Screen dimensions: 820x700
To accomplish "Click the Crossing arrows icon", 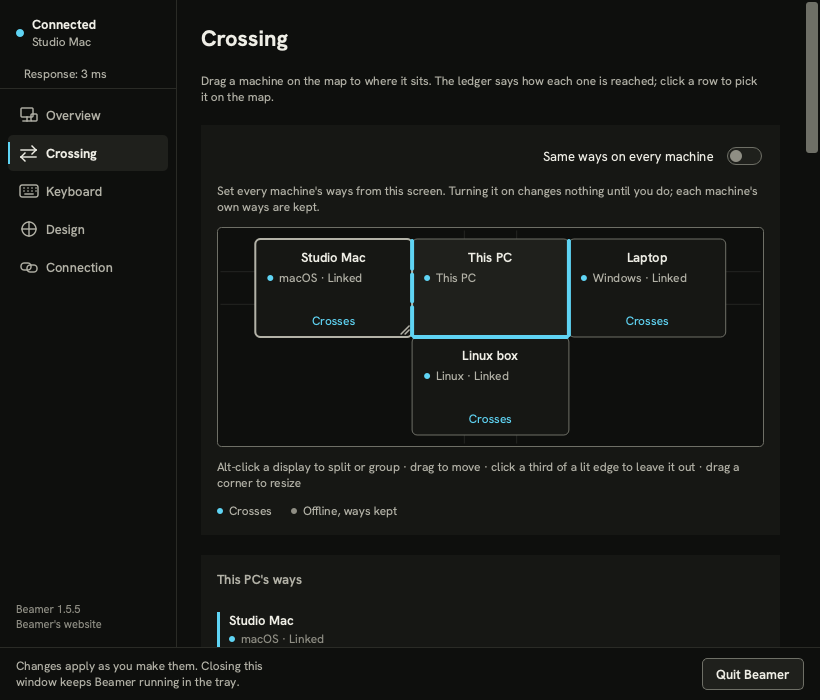I will coord(29,153).
